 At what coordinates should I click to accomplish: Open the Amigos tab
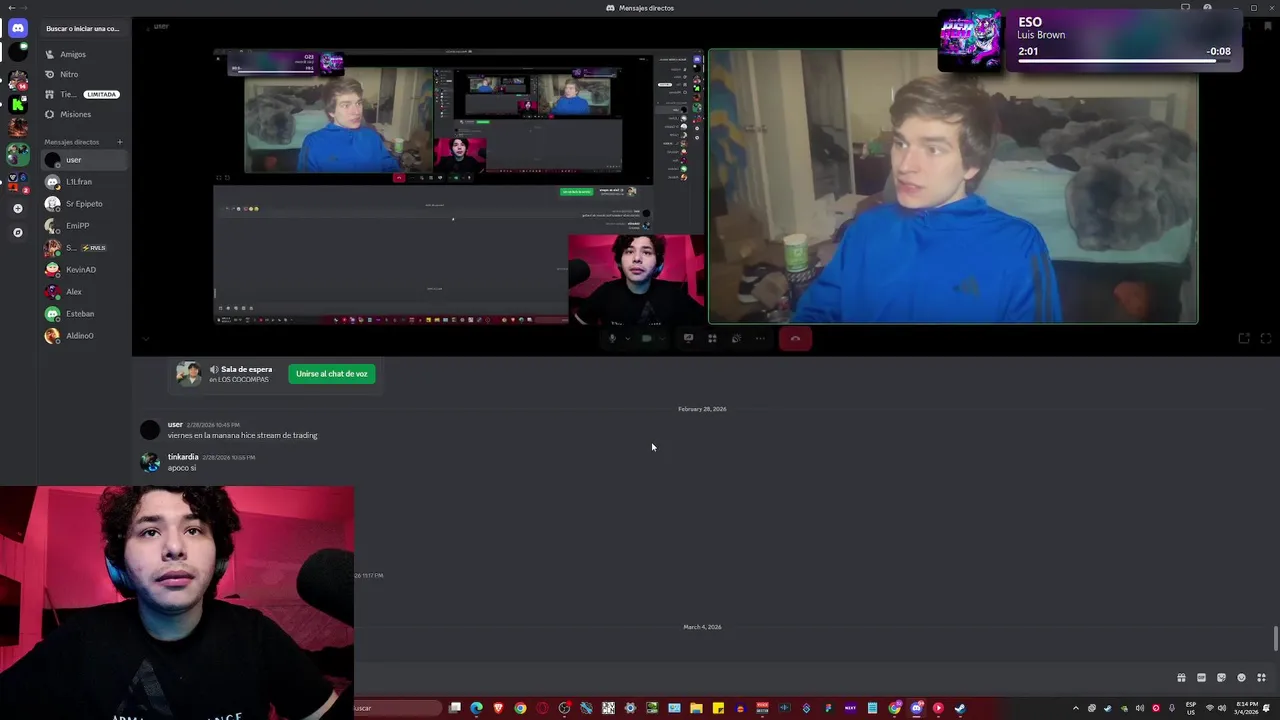pyautogui.click(x=84, y=54)
